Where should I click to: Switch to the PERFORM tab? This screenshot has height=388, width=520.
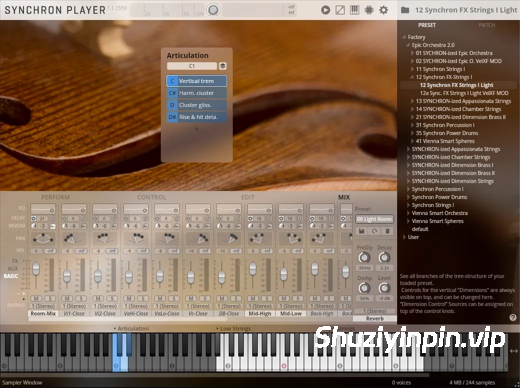(55, 197)
